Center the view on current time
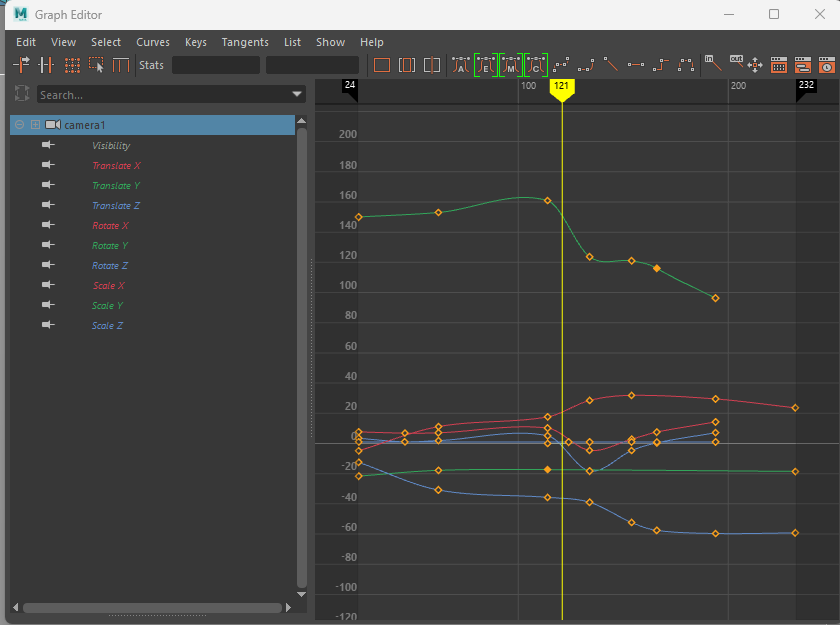The height and width of the screenshot is (625, 840). tap(432, 65)
